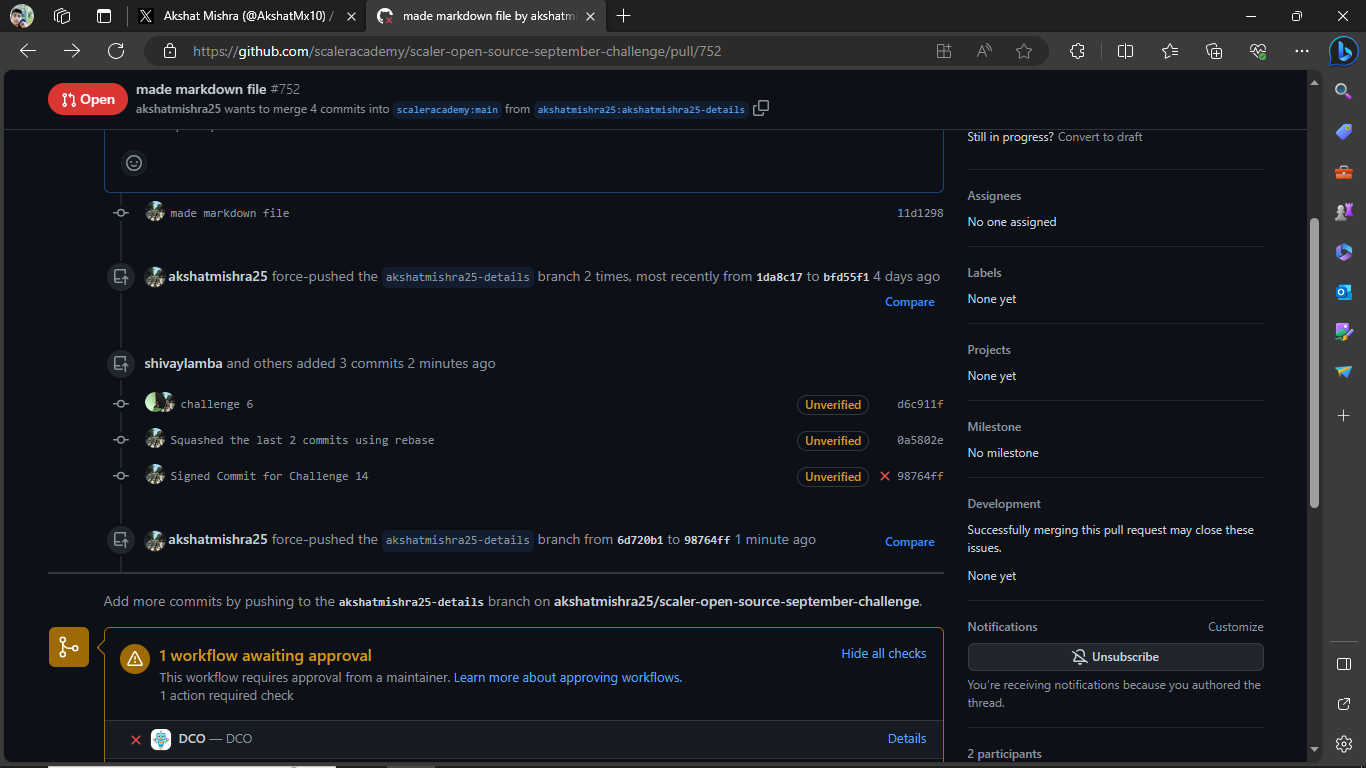Image resolution: width=1366 pixels, height=768 pixels.
Task: Collapse the checks with Hide all checks
Action: pyautogui.click(x=884, y=653)
